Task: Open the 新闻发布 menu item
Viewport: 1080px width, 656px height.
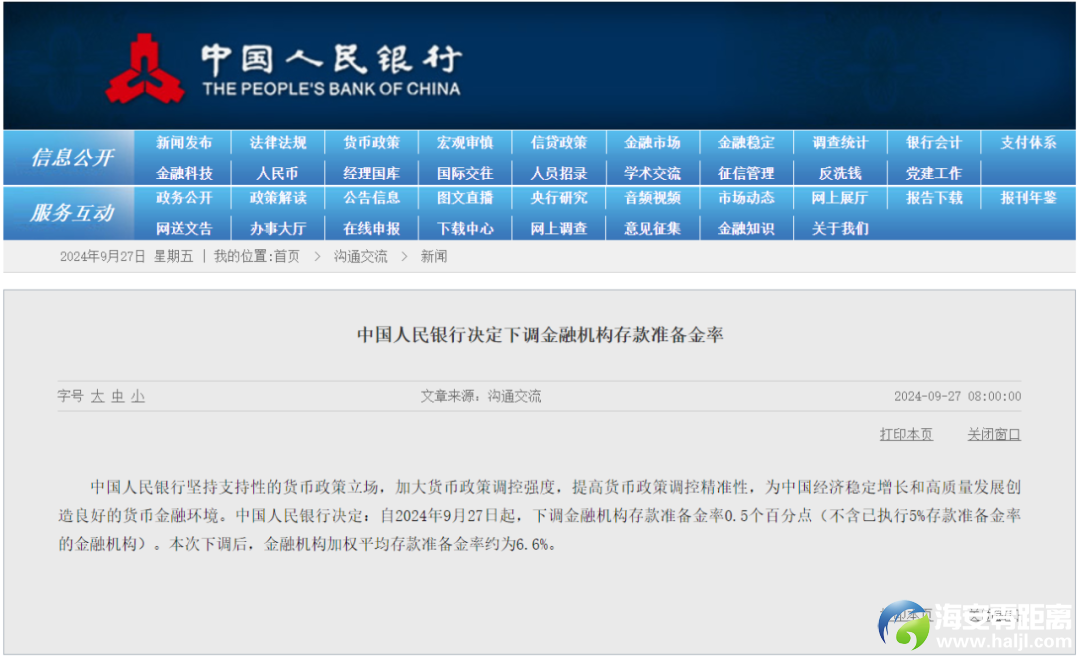Action: pyautogui.click(x=184, y=143)
